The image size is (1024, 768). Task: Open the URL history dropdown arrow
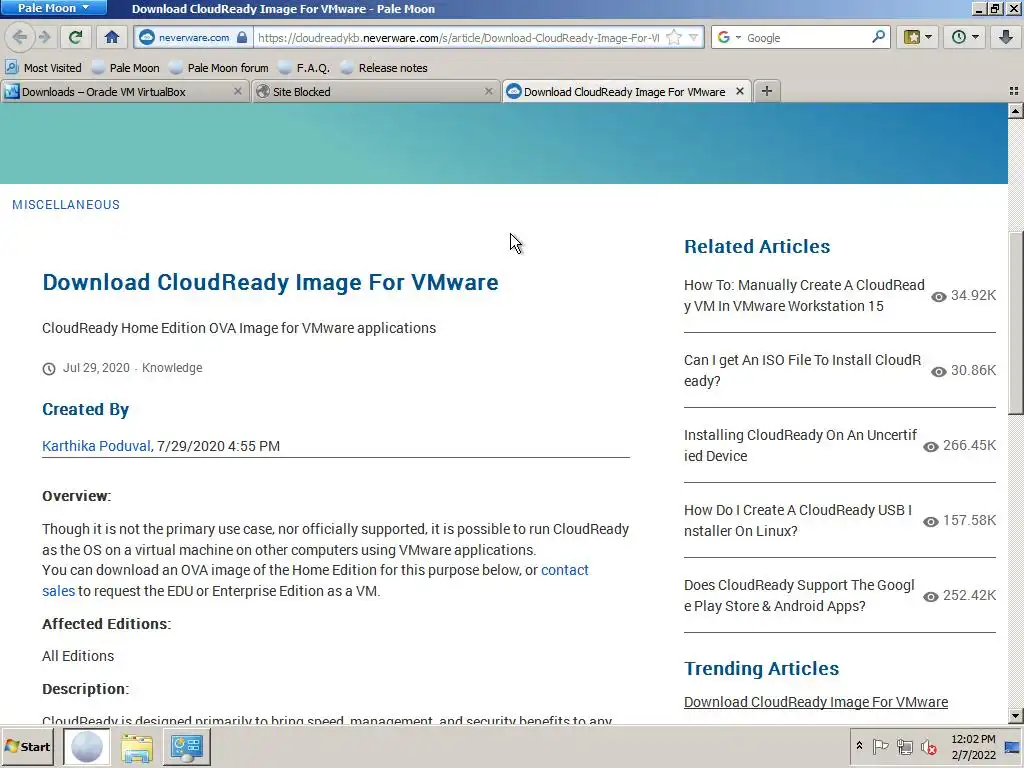coord(694,37)
